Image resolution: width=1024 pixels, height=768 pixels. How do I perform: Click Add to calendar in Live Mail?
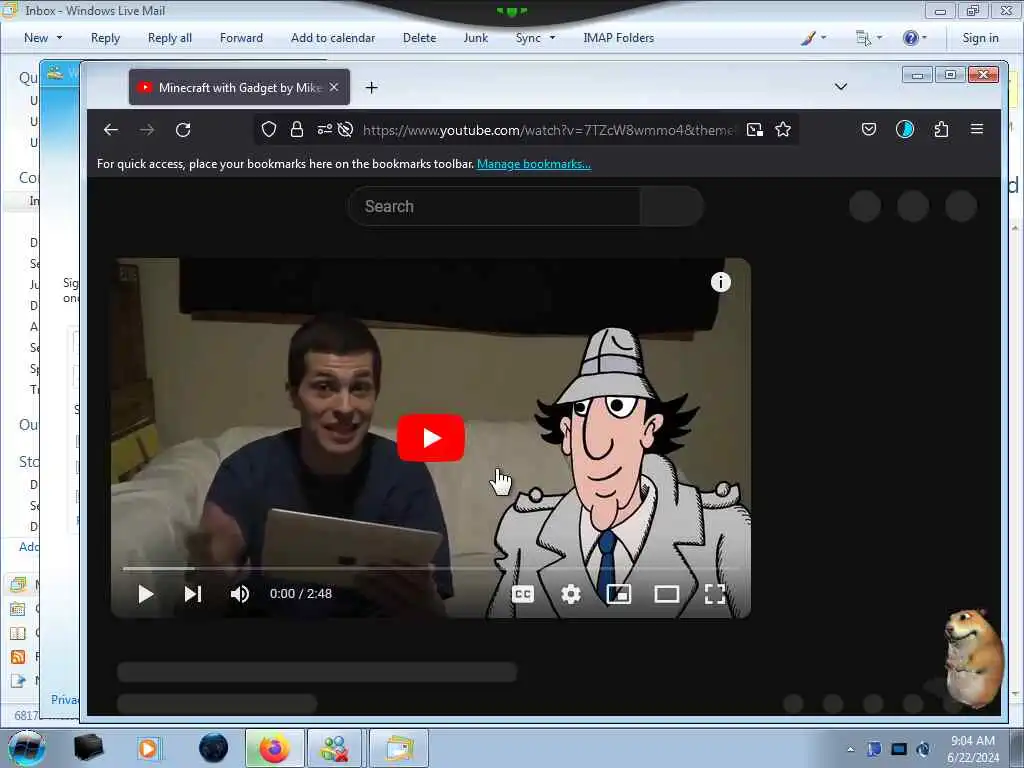coord(333,38)
